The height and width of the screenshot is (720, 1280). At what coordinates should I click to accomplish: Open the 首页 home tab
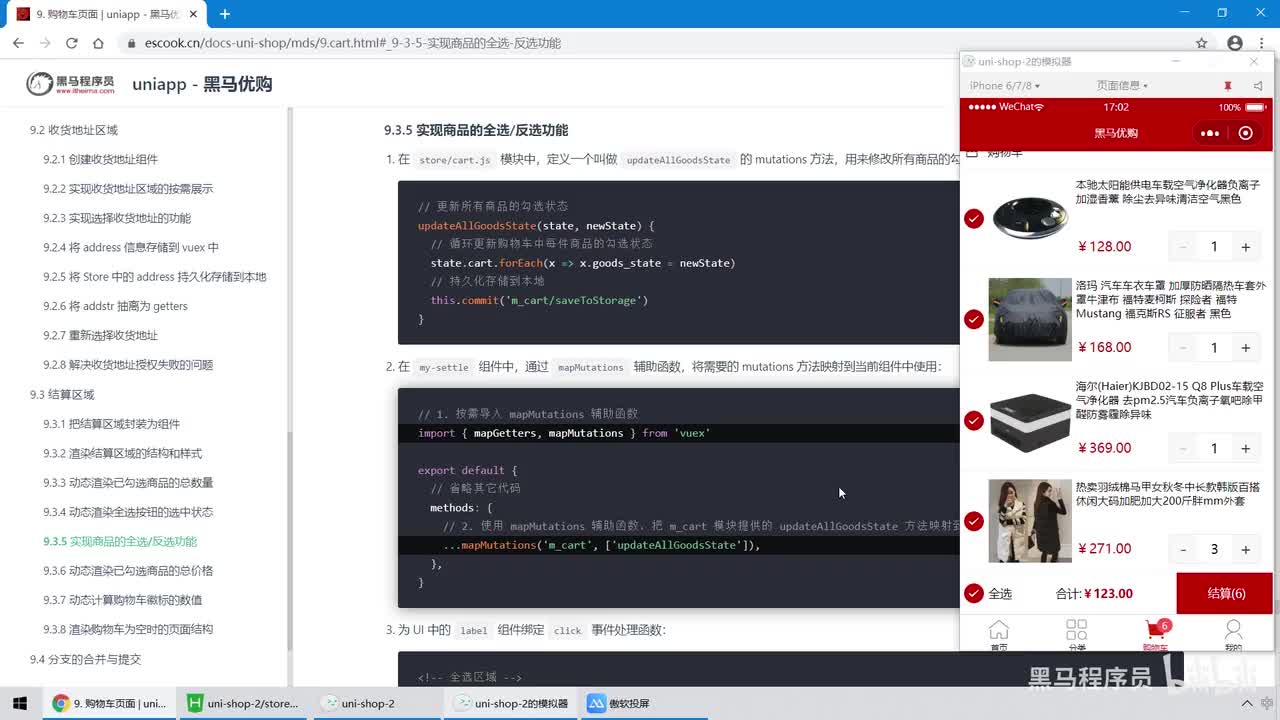(x=998, y=634)
